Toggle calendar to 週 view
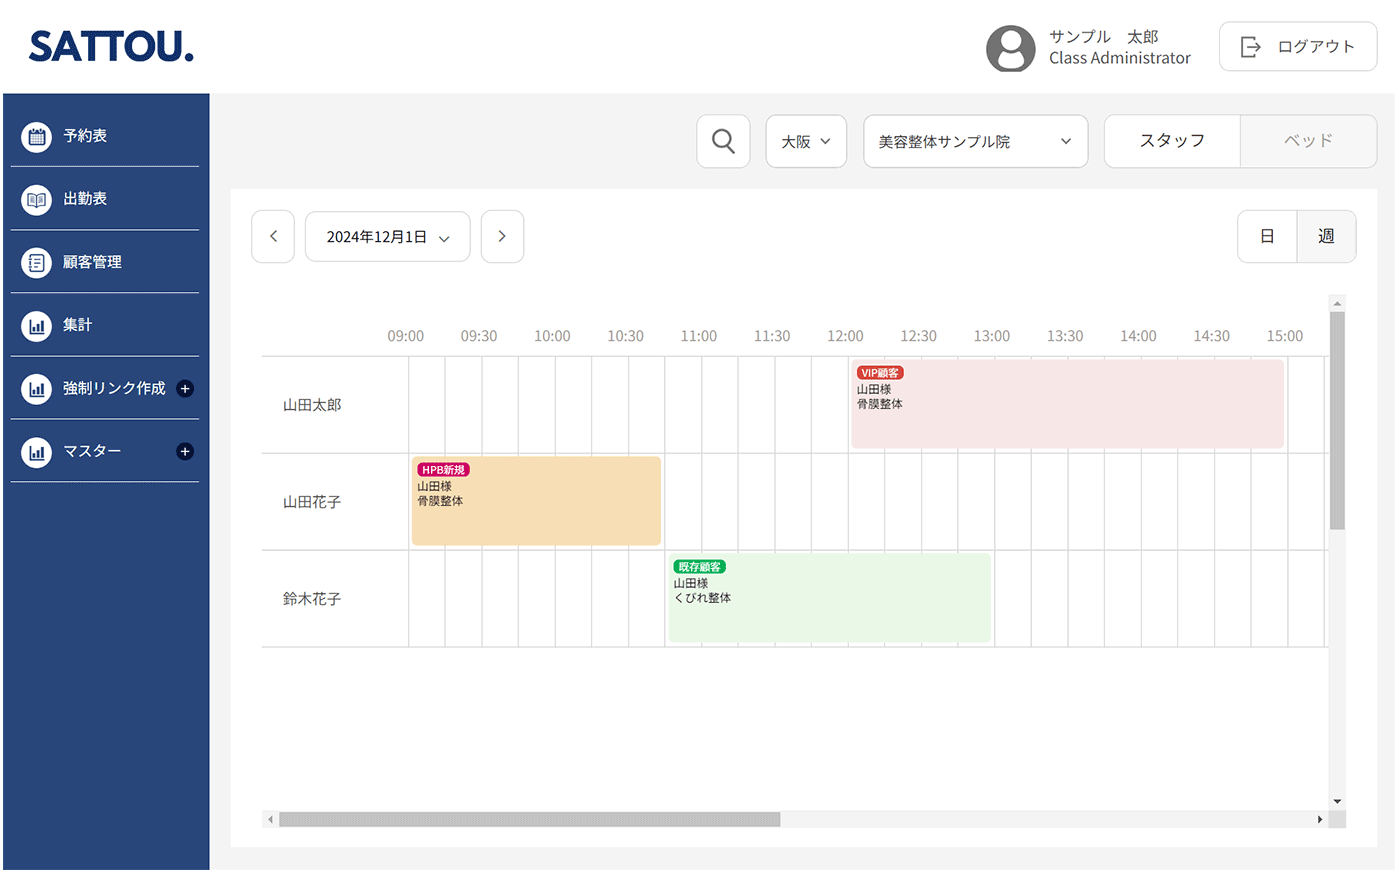This screenshot has width=1398, height=870. click(1326, 237)
